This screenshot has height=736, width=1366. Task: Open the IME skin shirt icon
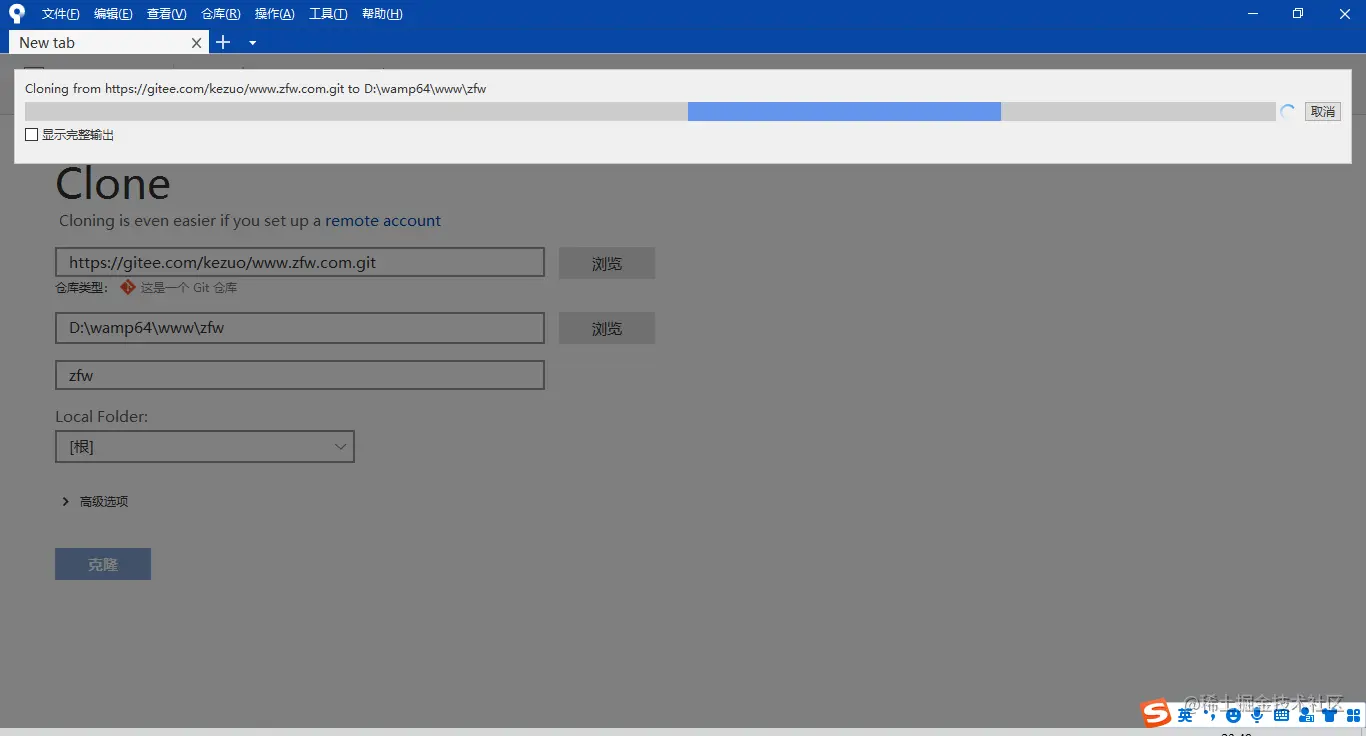pos(1330,715)
